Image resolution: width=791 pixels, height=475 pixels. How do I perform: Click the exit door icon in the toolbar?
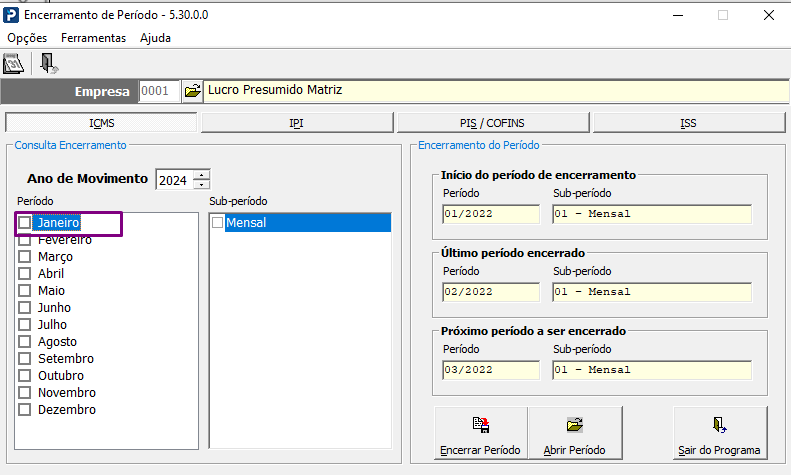[x=48, y=64]
